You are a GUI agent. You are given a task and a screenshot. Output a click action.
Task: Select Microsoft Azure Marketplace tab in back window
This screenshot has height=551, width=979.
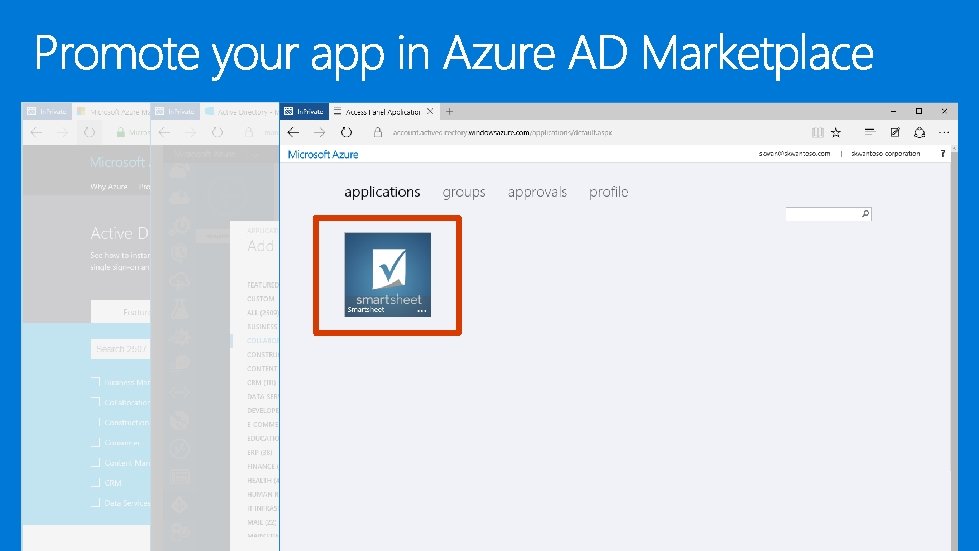point(112,112)
